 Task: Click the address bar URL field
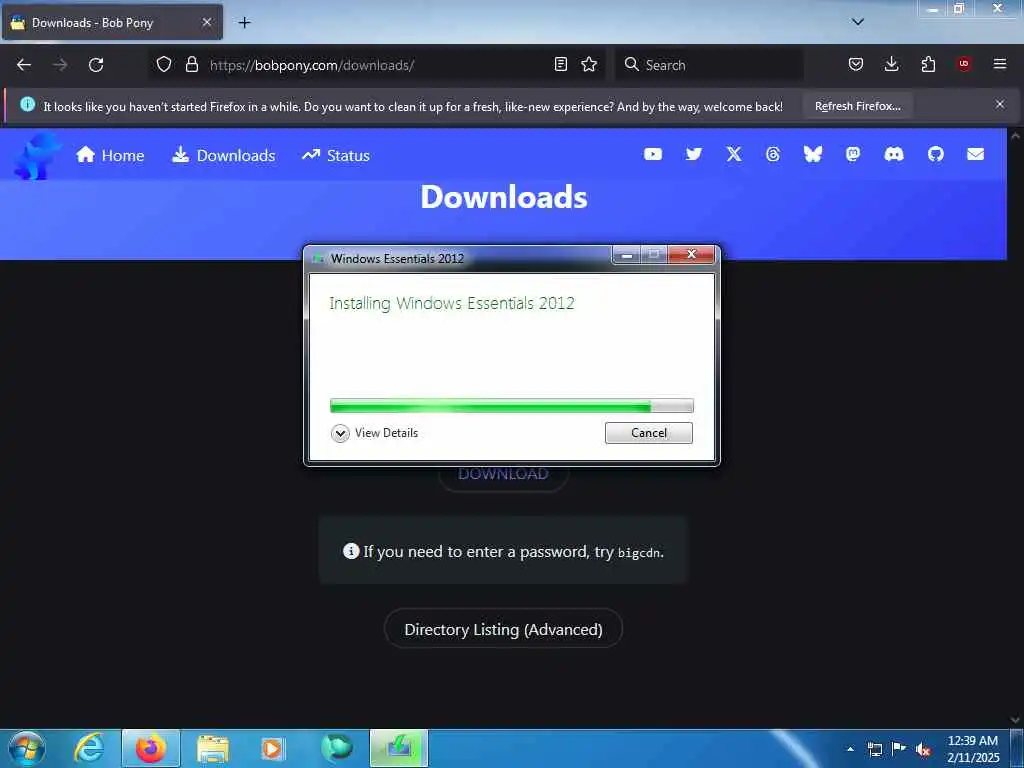point(379,65)
